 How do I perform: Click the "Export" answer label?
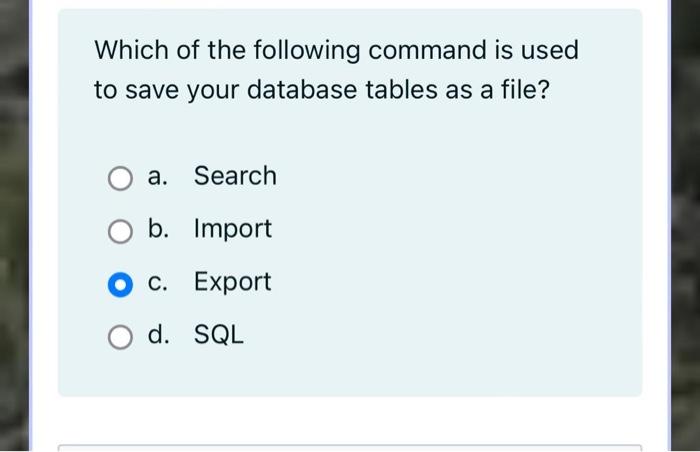[232, 282]
